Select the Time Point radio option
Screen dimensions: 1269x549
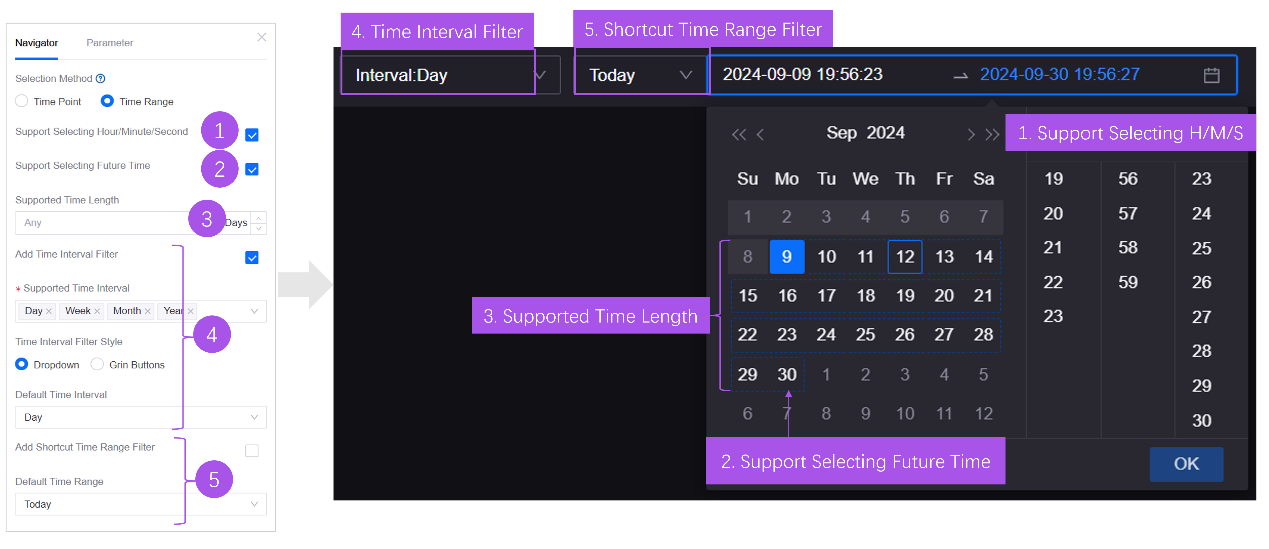pyautogui.click(x=22, y=101)
